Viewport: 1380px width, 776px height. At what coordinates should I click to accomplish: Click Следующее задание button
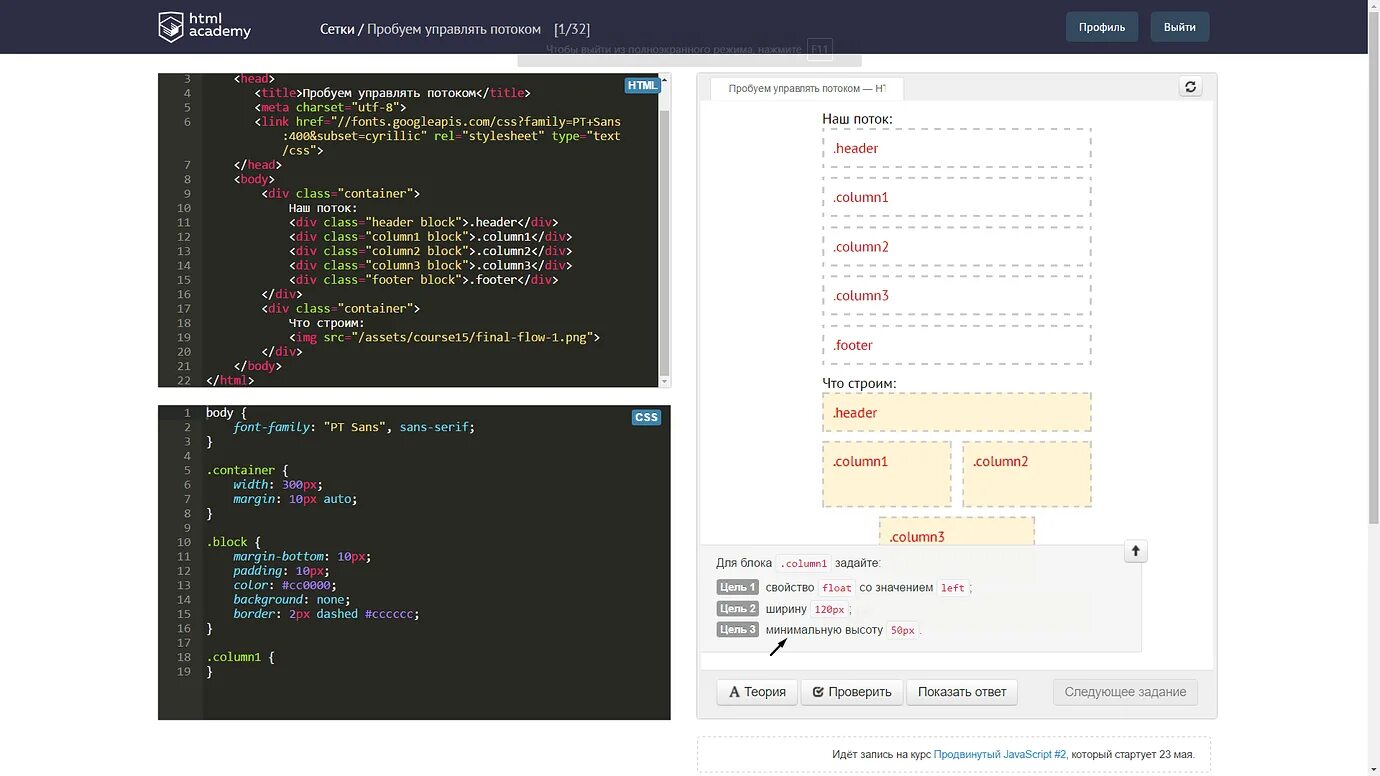pyautogui.click(x=1125, y=692)
